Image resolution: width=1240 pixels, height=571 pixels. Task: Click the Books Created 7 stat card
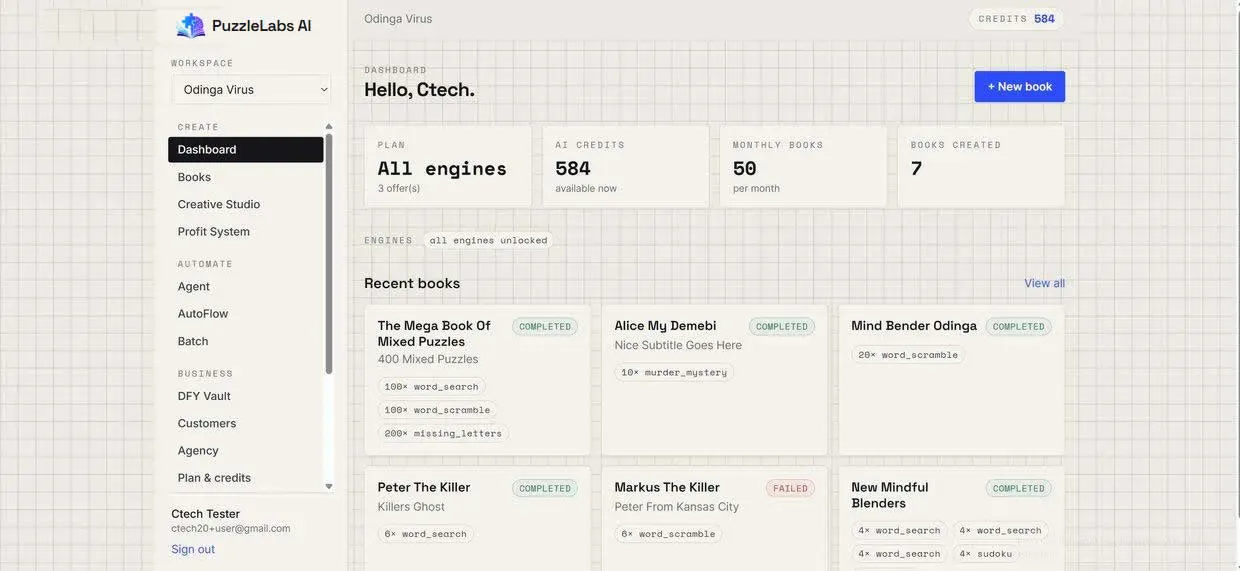click(981, 166)
